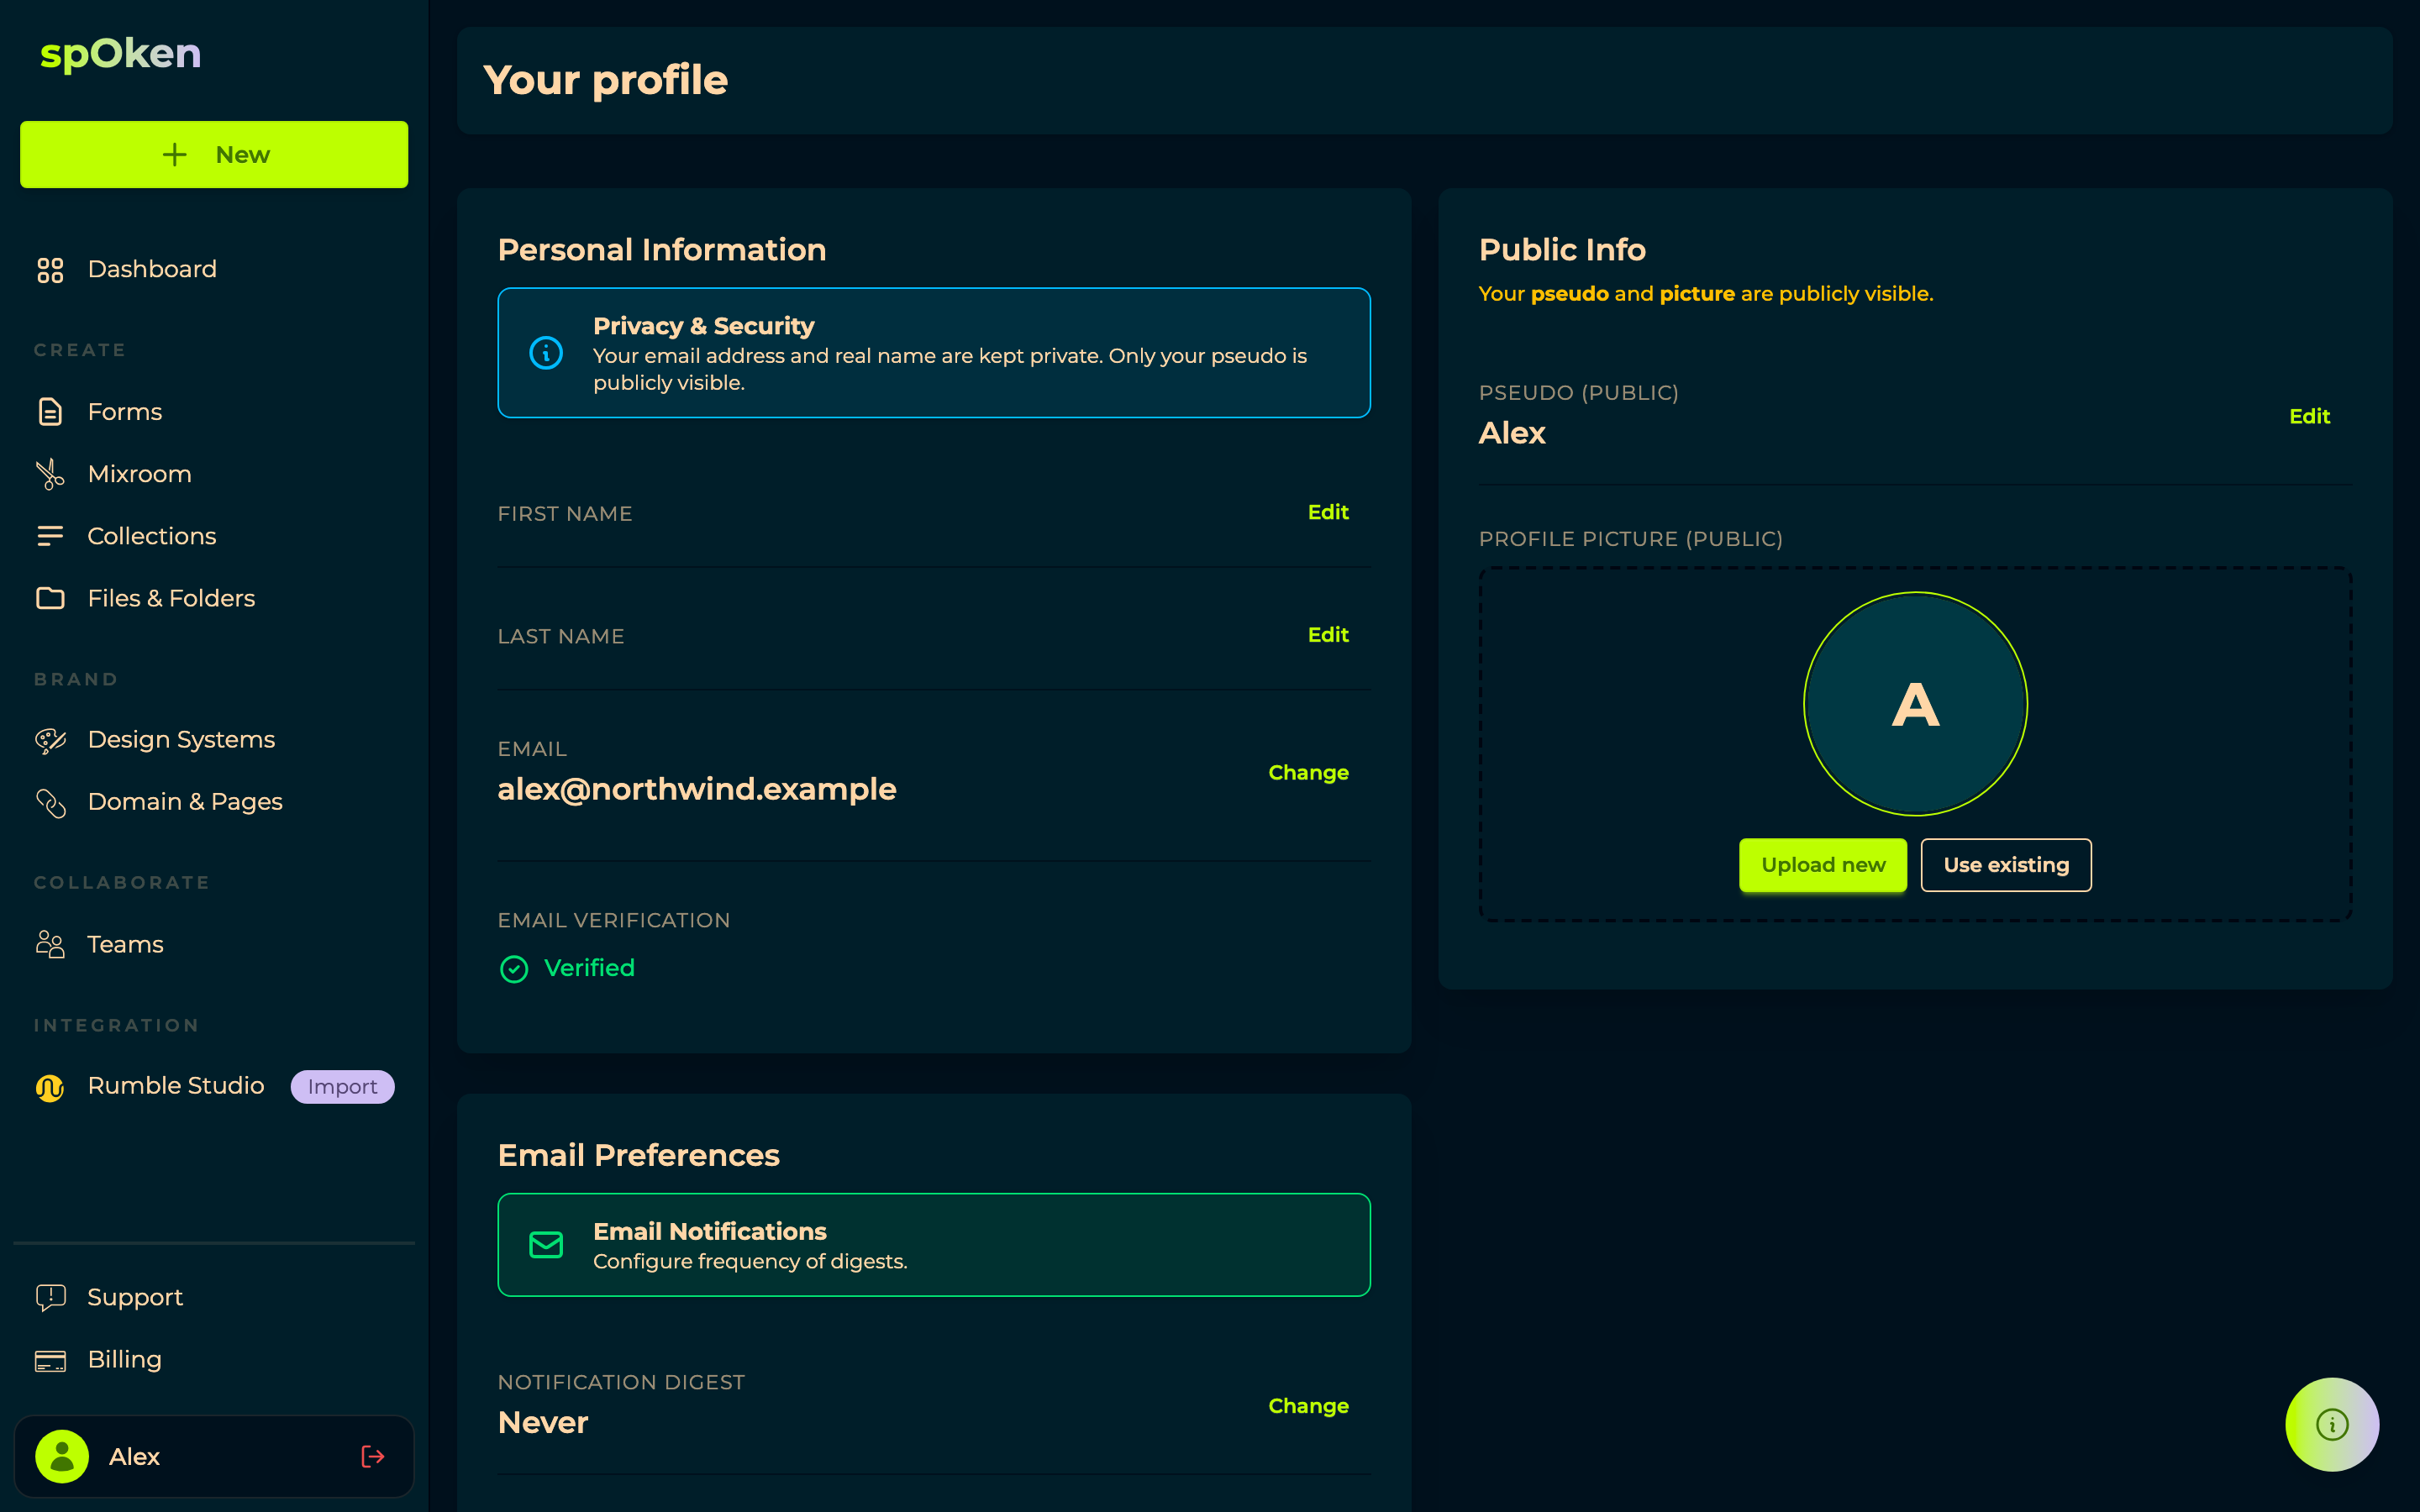Change the notification digest setting

1308,1406
